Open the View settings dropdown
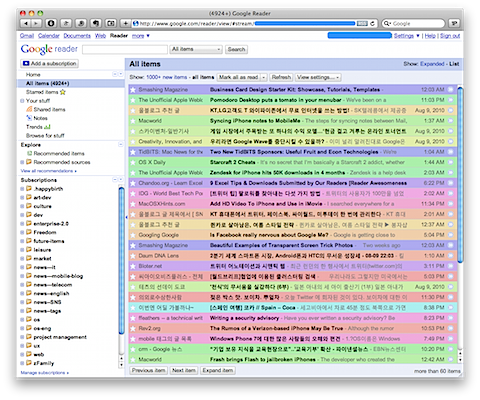The height and width of the screenshot is (400, 480). pos(318,77)
